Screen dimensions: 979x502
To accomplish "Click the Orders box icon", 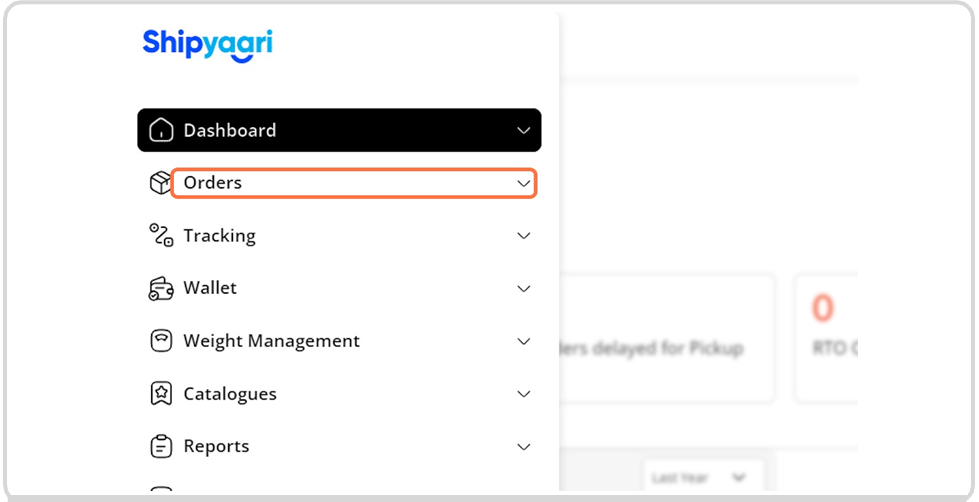I will tap(160, 183).
